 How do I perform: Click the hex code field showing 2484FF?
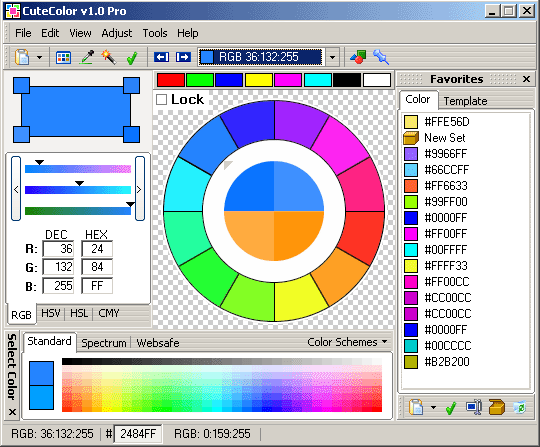tap(138, 434)
